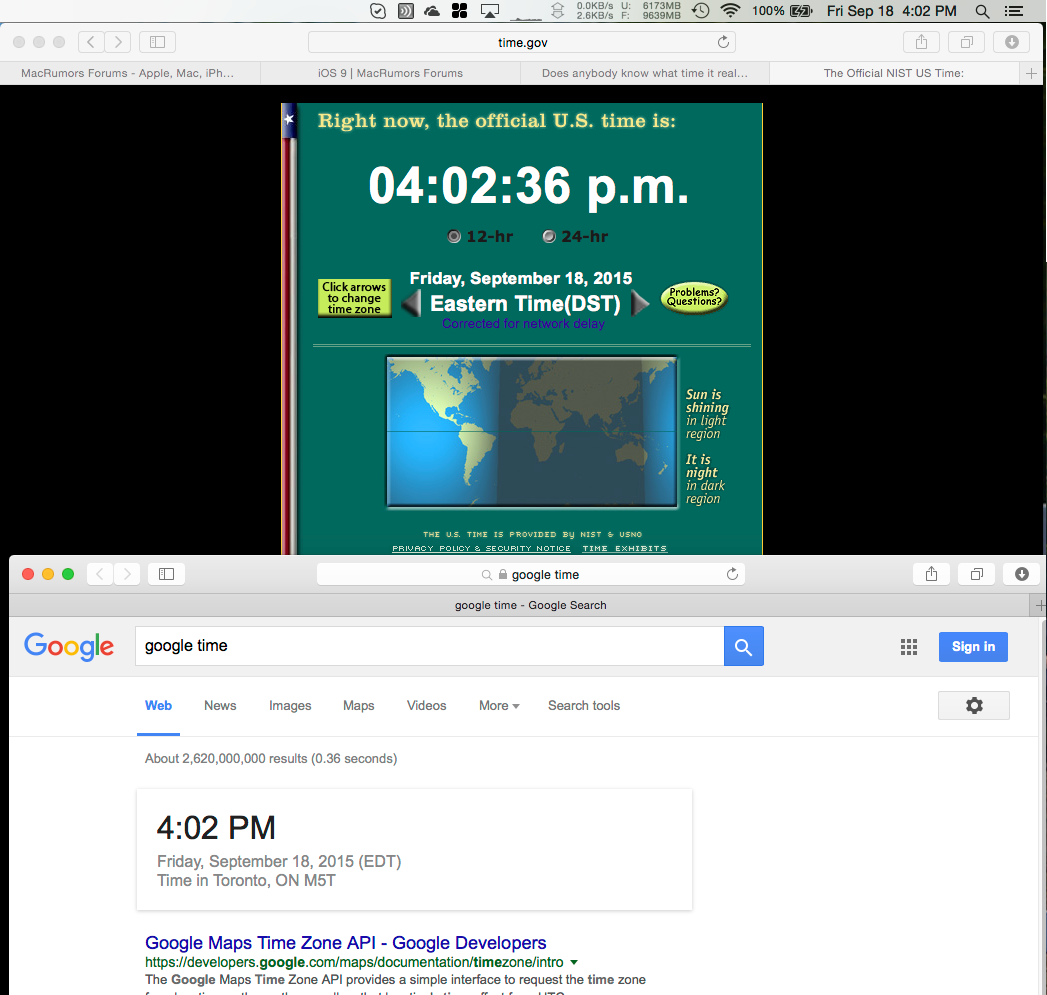Click the menu bar date and time
Screen dimensions: 1047x995
click(x=891, y=11)
